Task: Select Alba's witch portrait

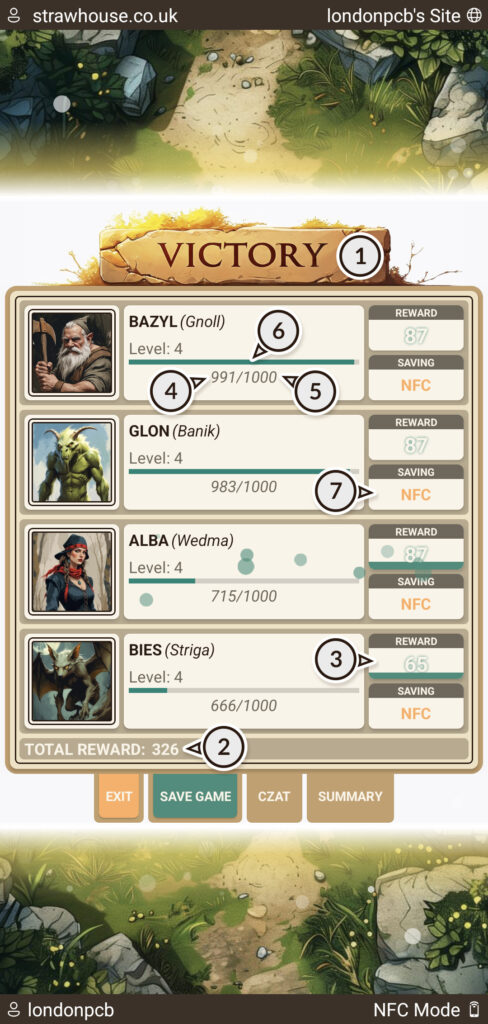Action: pos(73,572)
